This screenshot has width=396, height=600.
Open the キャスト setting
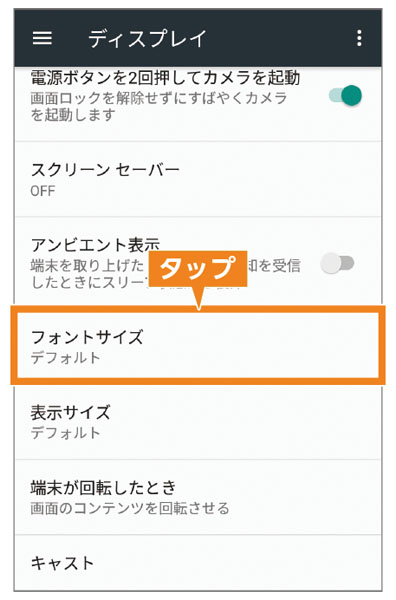click(198, 563)
